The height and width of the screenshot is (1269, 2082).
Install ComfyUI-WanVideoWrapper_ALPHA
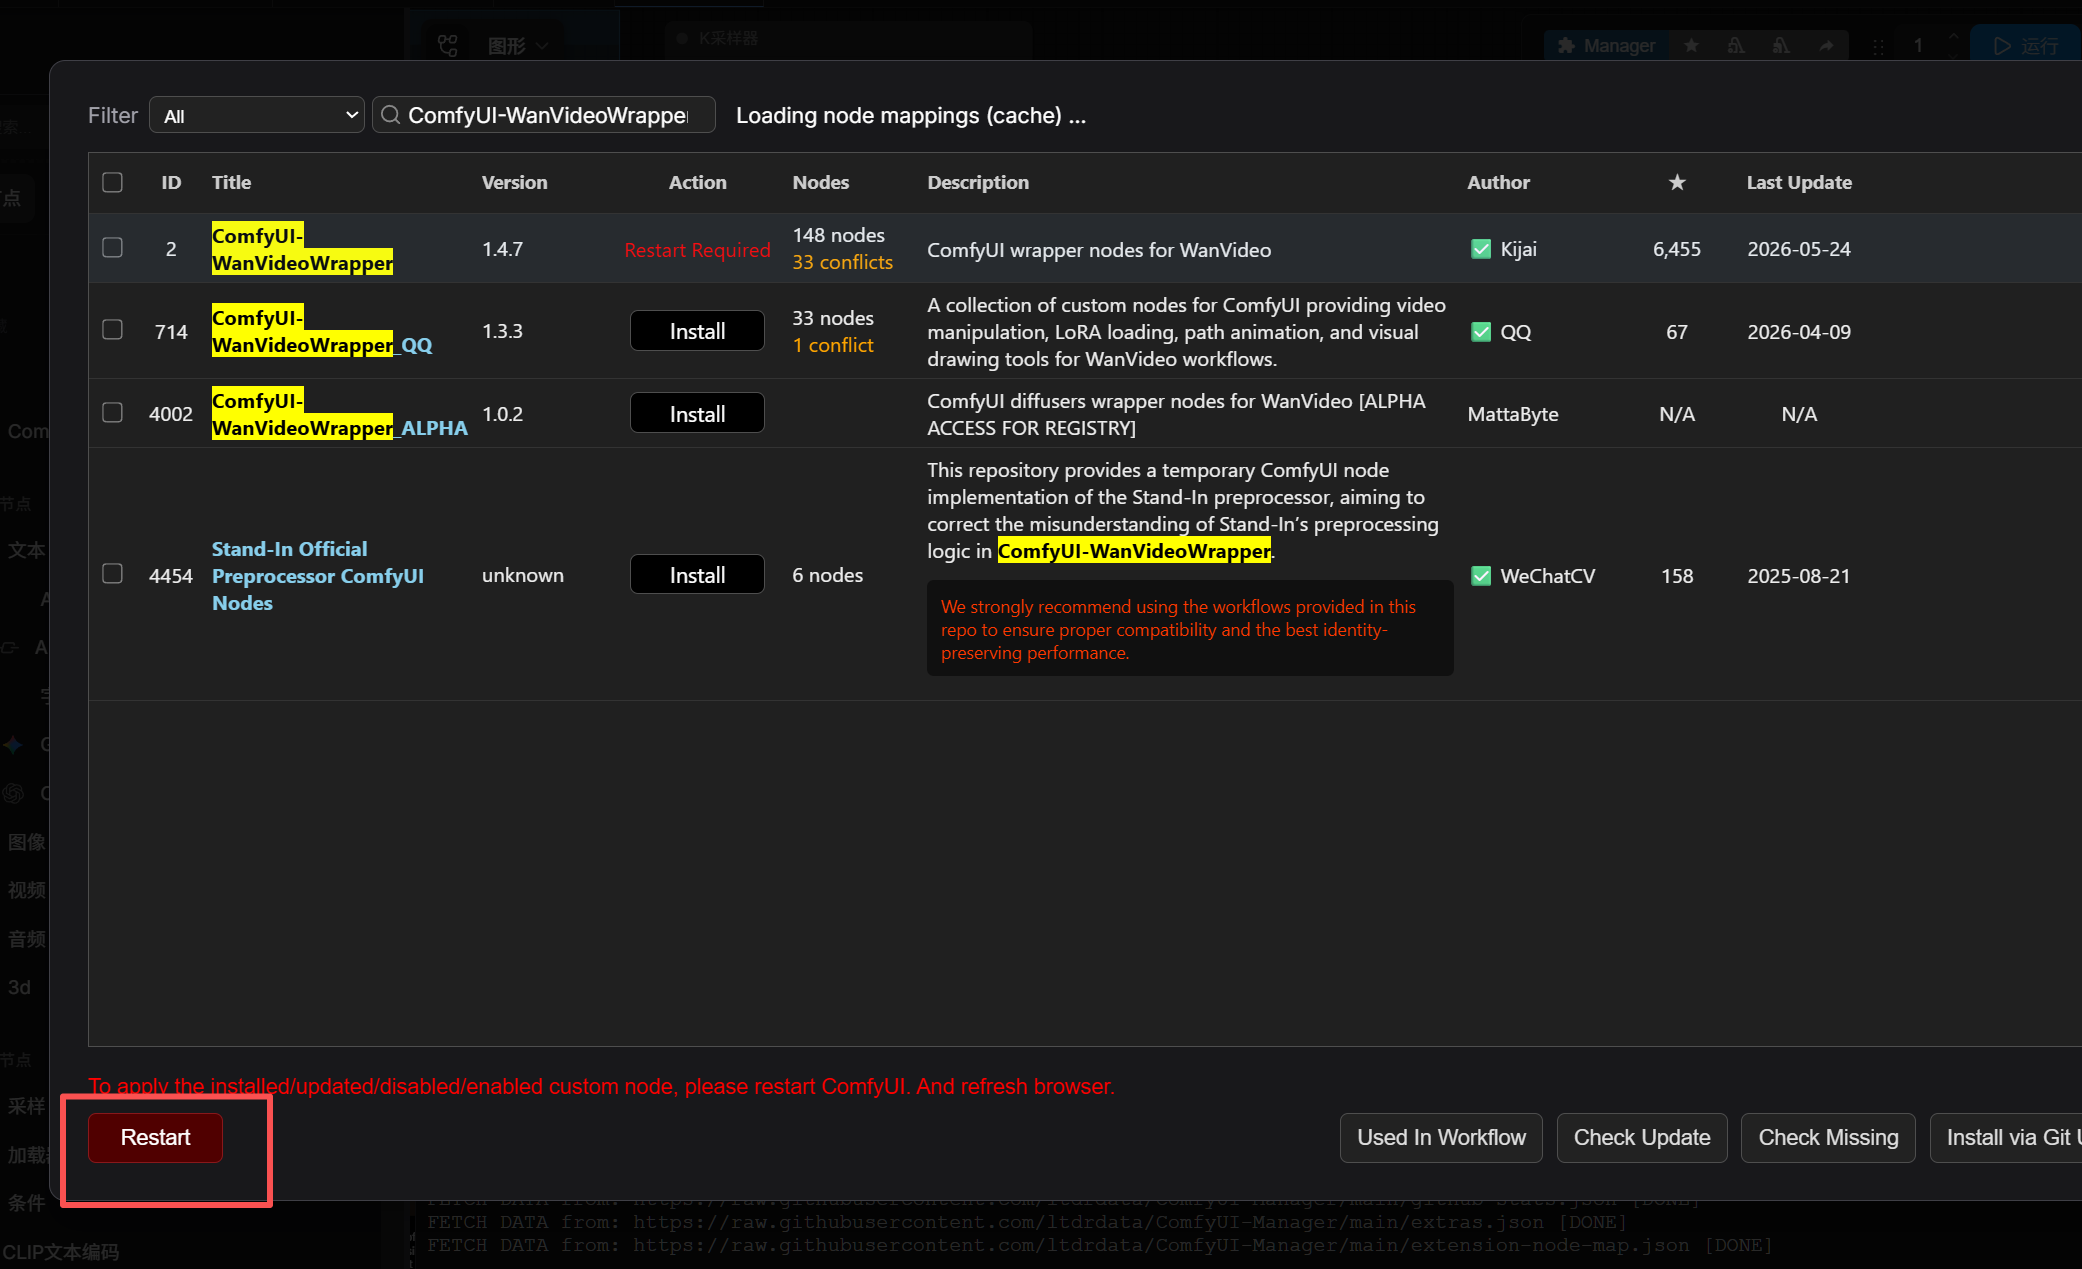point(697,413)
